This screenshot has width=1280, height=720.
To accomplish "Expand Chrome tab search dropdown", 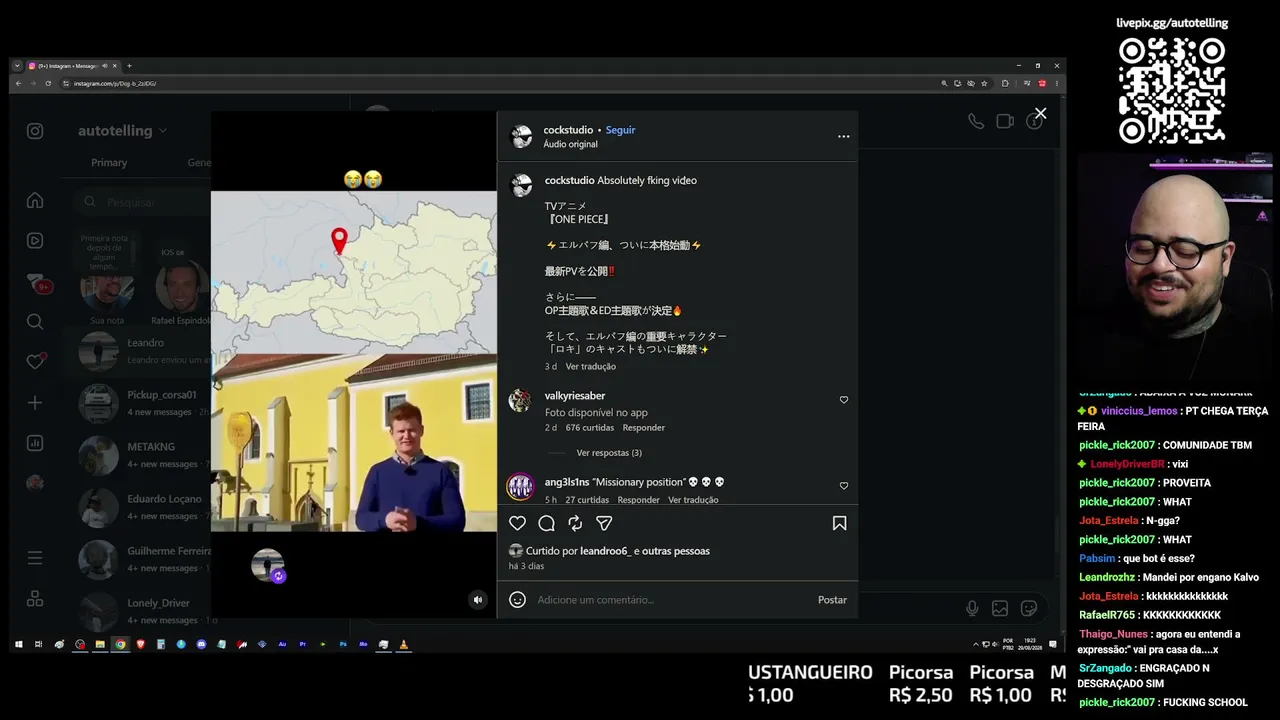I will (17, 66).
